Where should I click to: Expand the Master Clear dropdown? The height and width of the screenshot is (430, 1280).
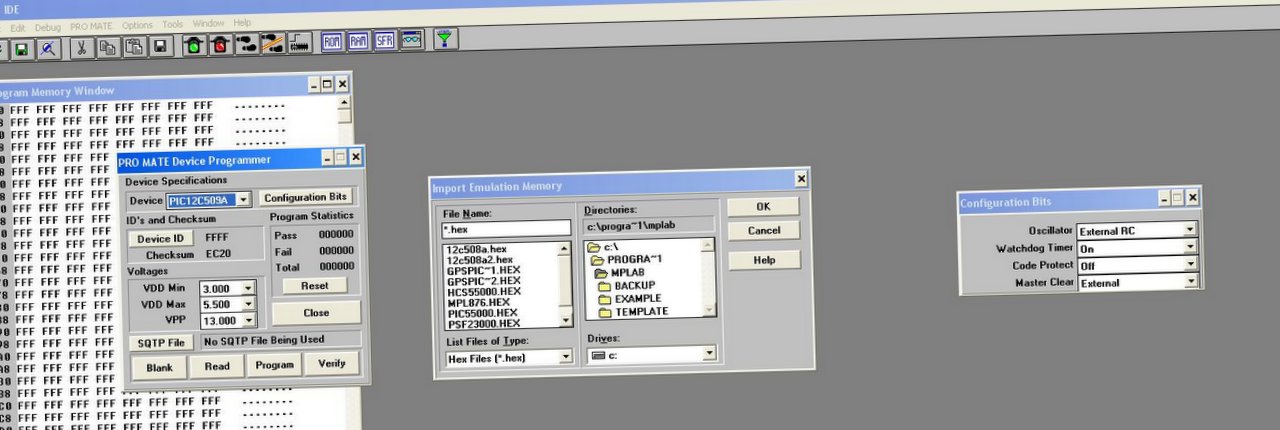point(1190,282)
